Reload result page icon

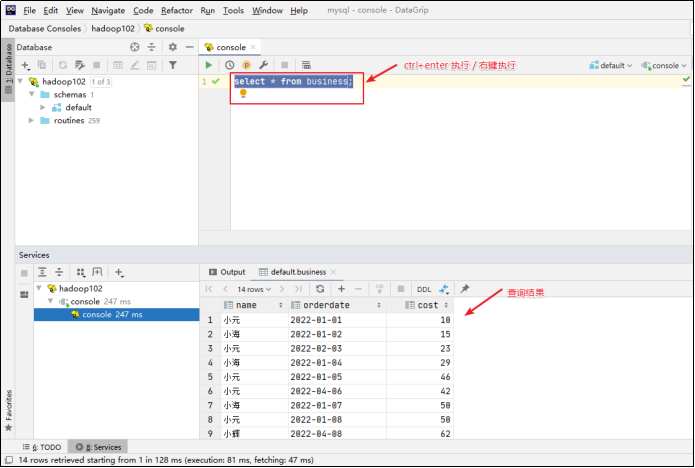[x=320, y=289]
